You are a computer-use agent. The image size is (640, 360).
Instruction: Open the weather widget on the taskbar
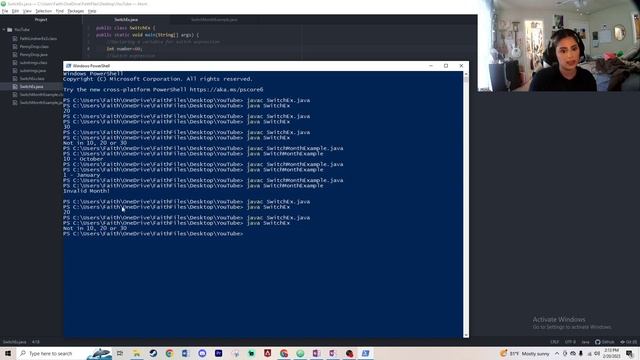(524, 353)
